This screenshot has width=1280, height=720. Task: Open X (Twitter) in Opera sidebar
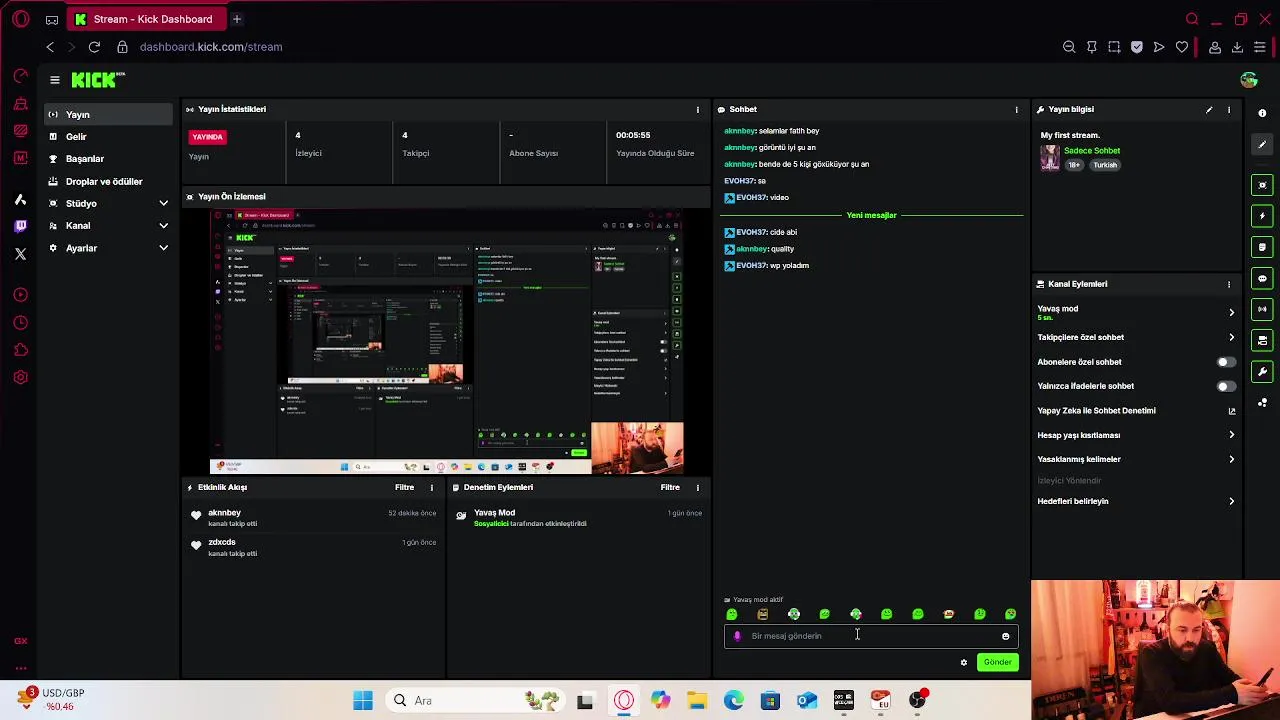point(20,254)
